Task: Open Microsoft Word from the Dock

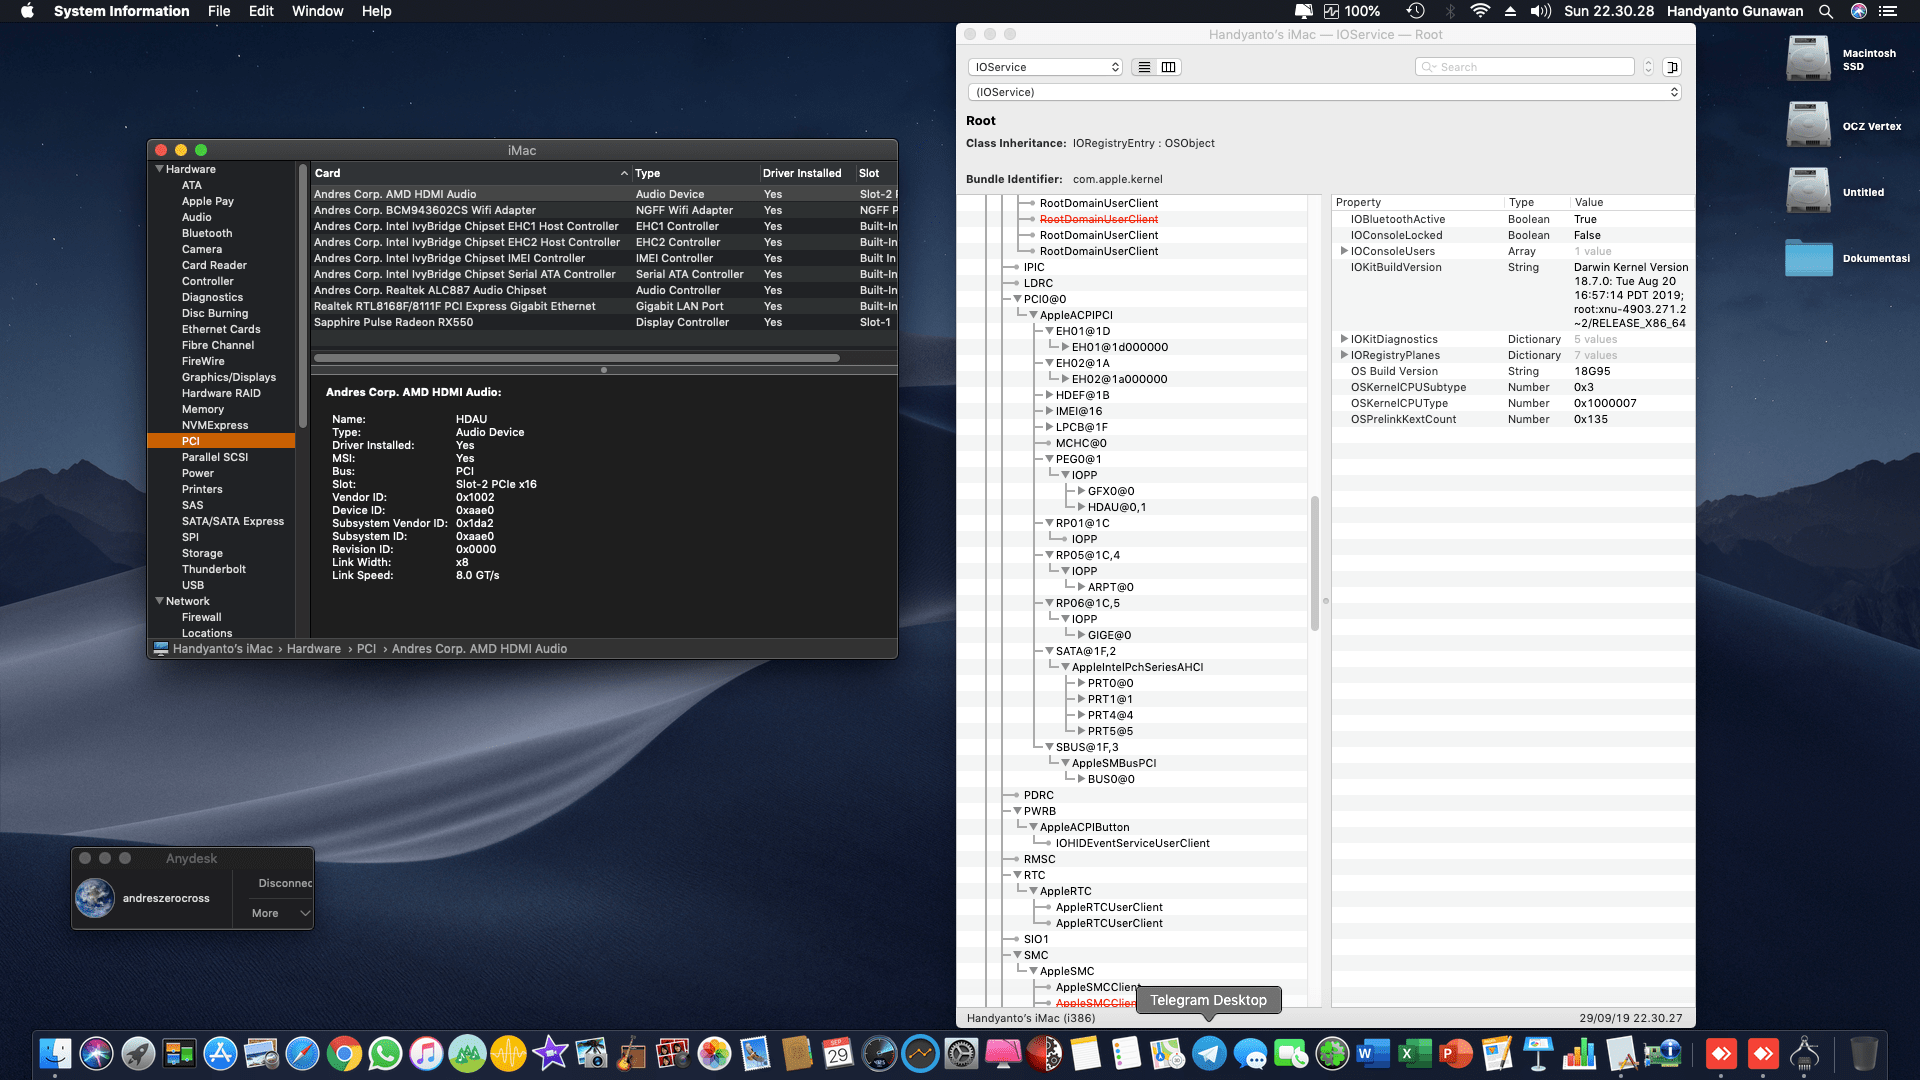Action: [1372, 1053]
